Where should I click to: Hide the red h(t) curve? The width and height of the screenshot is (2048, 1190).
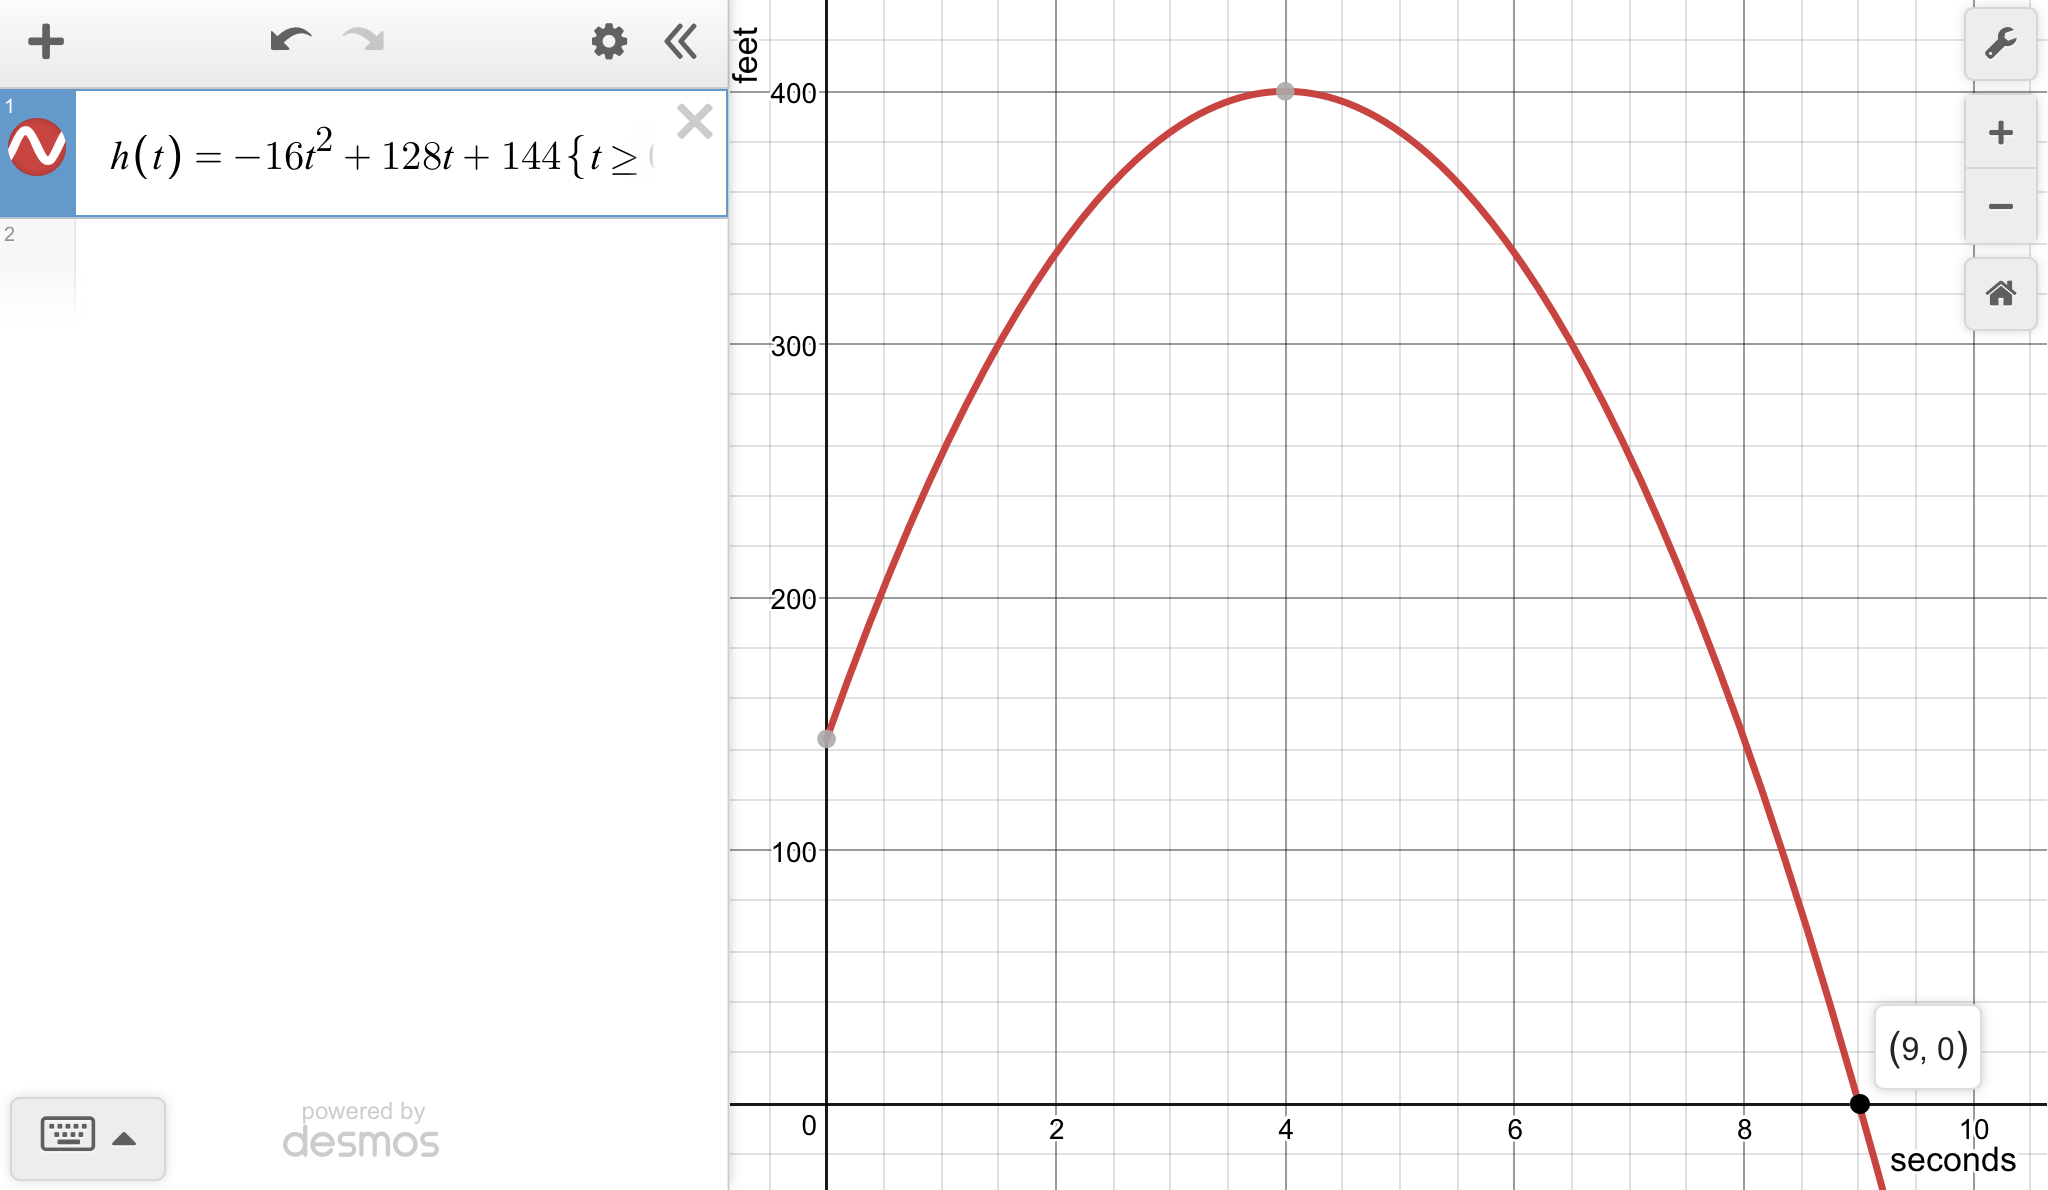[x=37, y=148]
